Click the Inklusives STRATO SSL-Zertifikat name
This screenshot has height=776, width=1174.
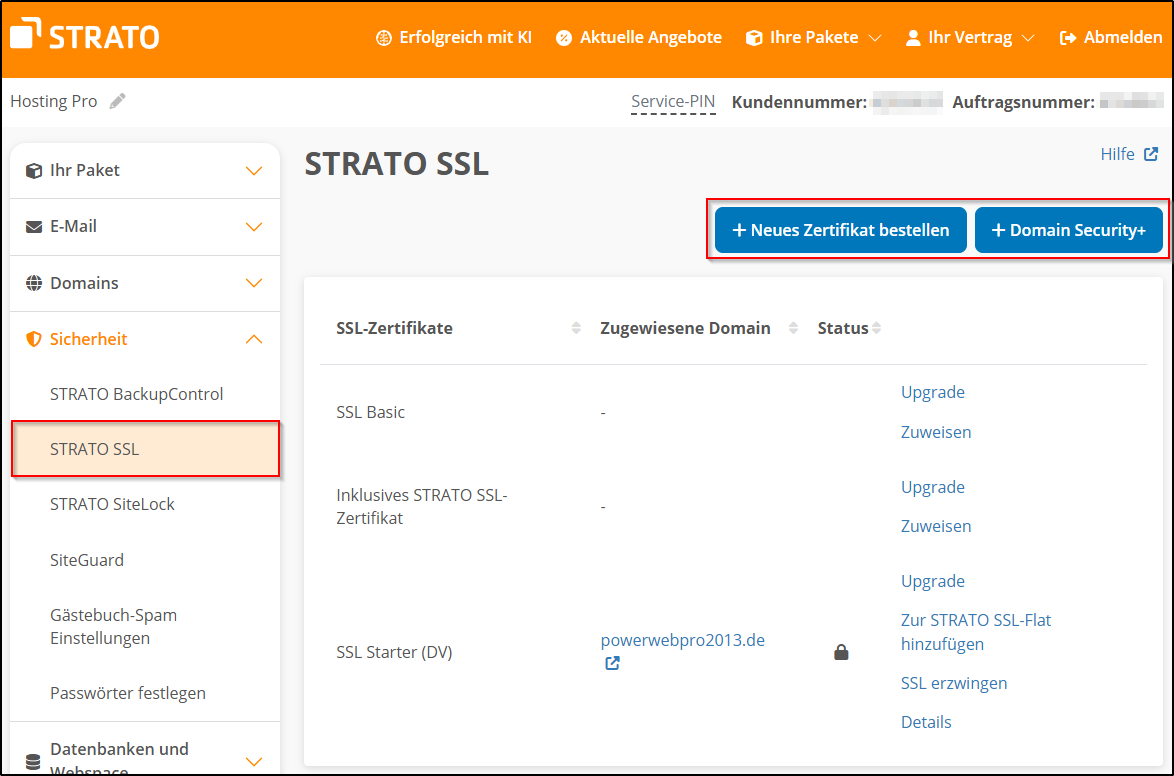pyautogui.click(x=422, y=506)
